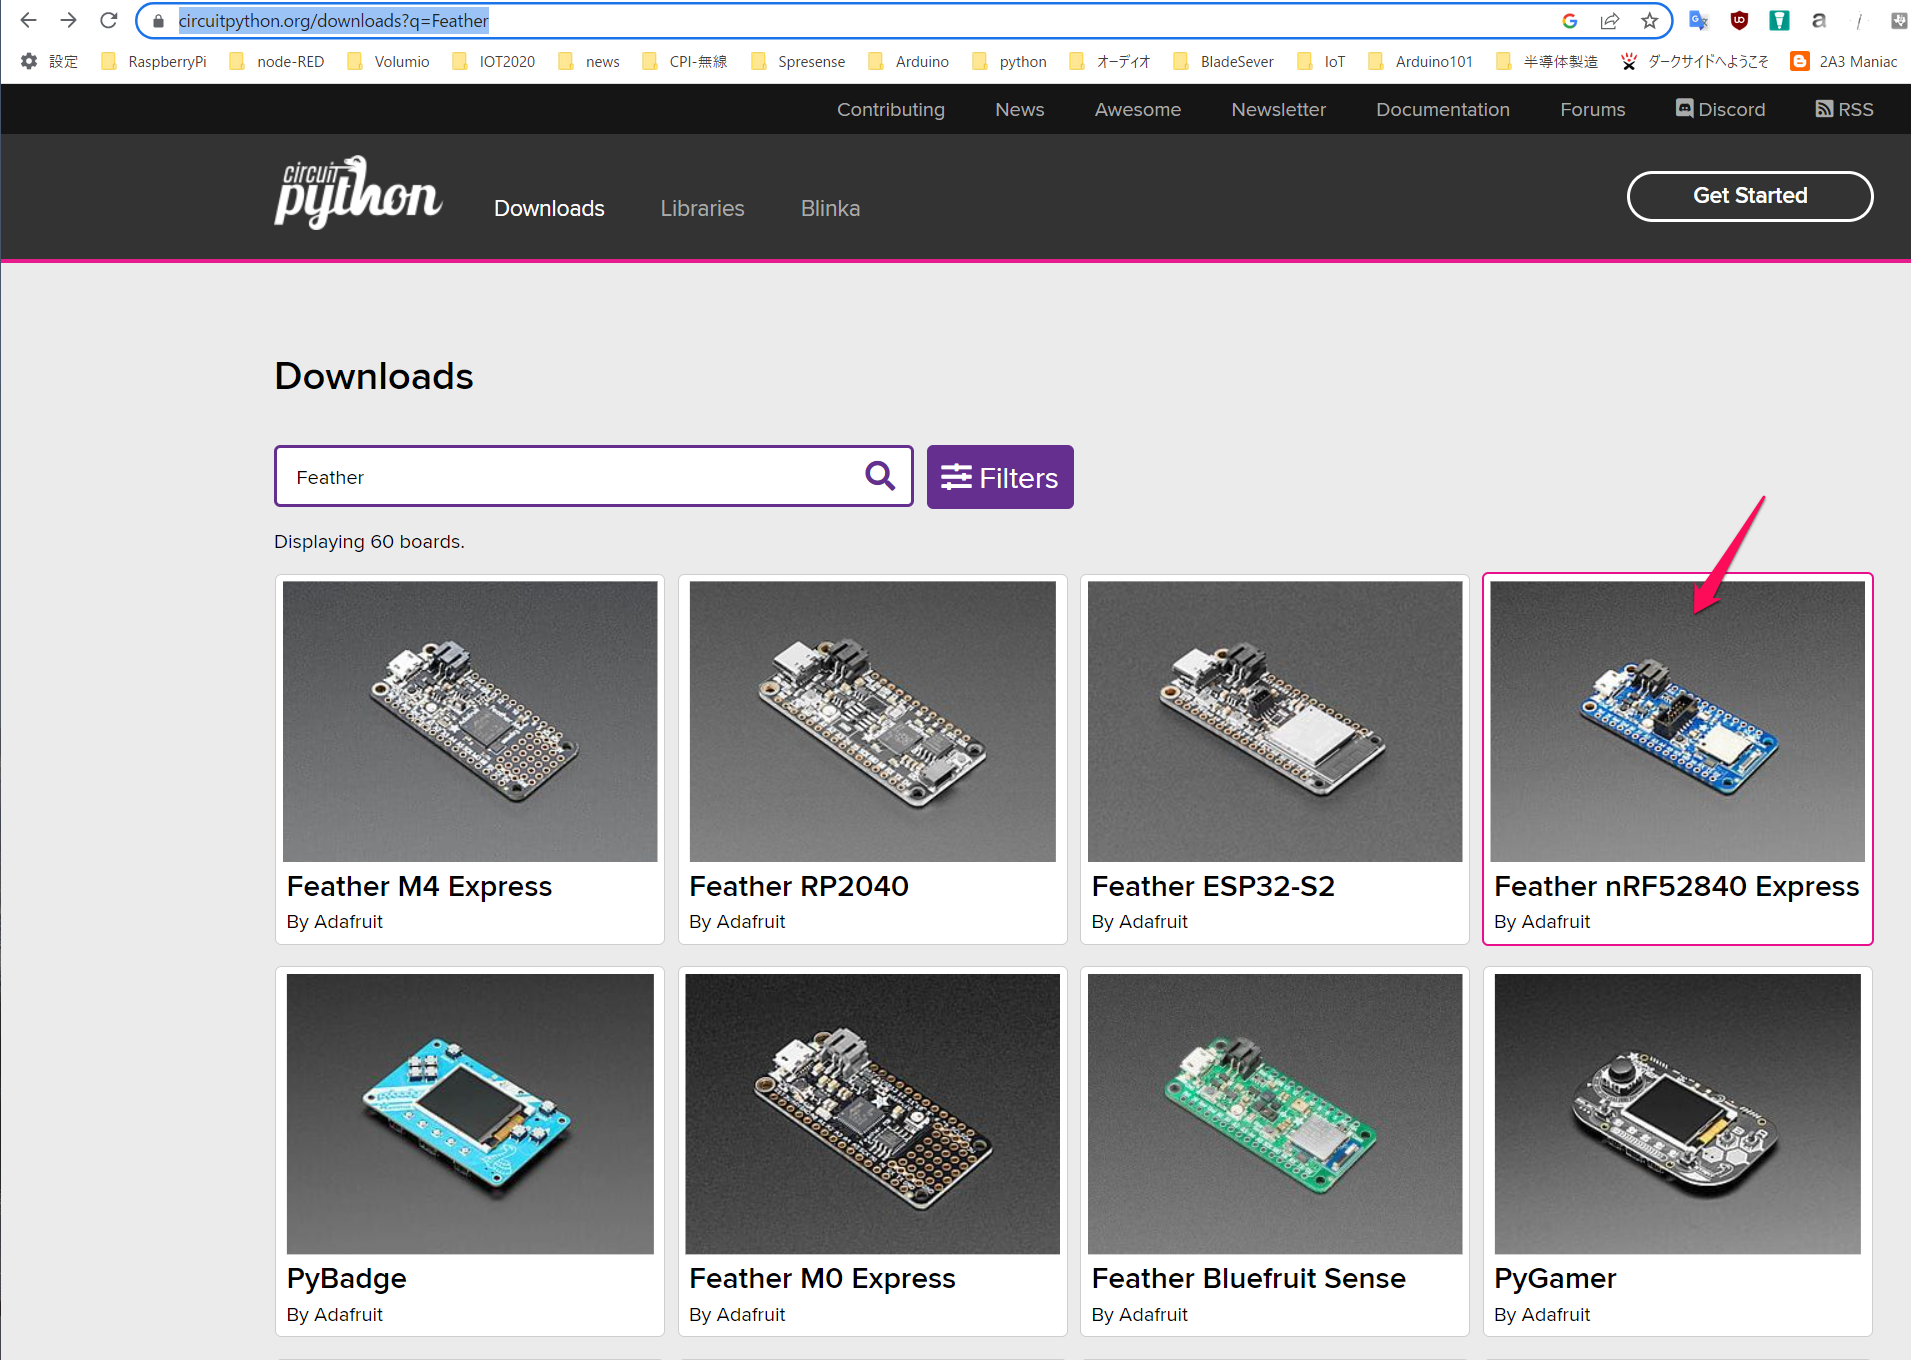Expand the Arduino bookmark folder
Viewport: 1911px width, 1360px height.
(x=909, y=61)
